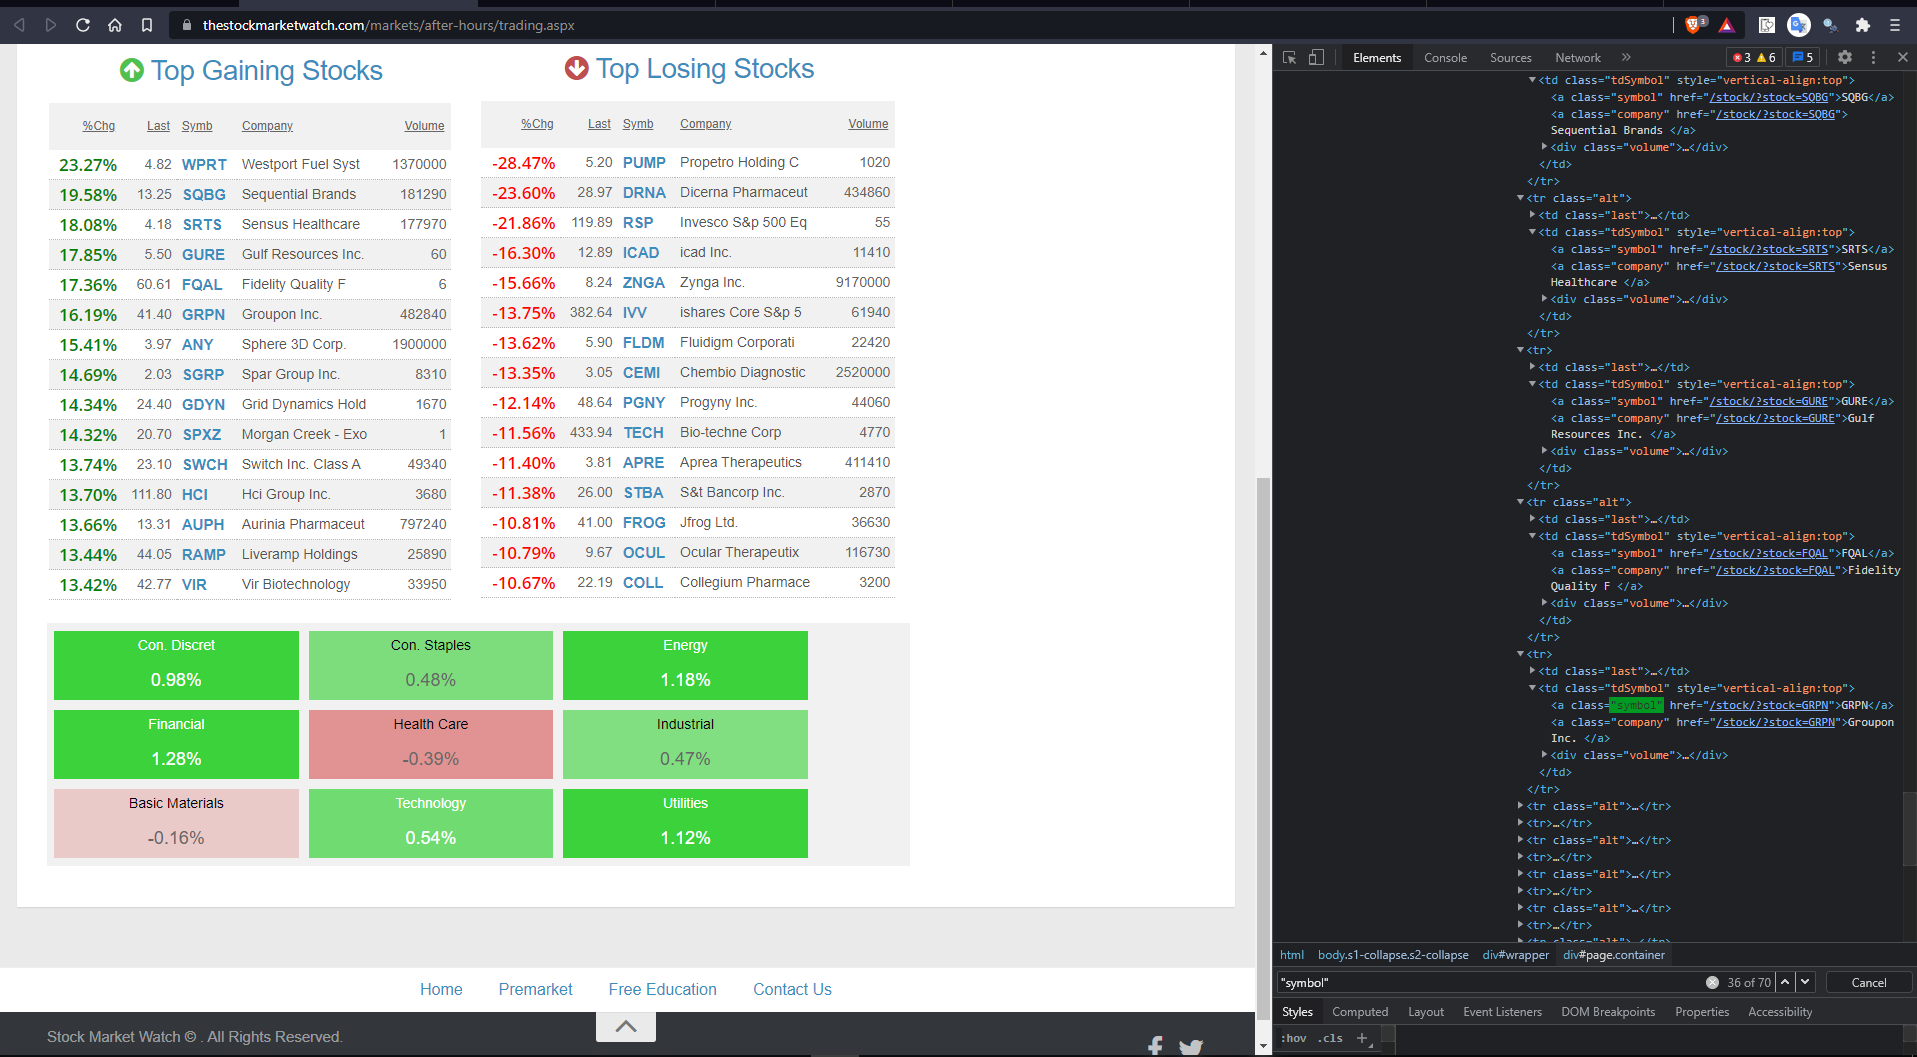Open the Computed styles tab
Screen dimensions: 1917x1057
click(x=1360, y=1012)
